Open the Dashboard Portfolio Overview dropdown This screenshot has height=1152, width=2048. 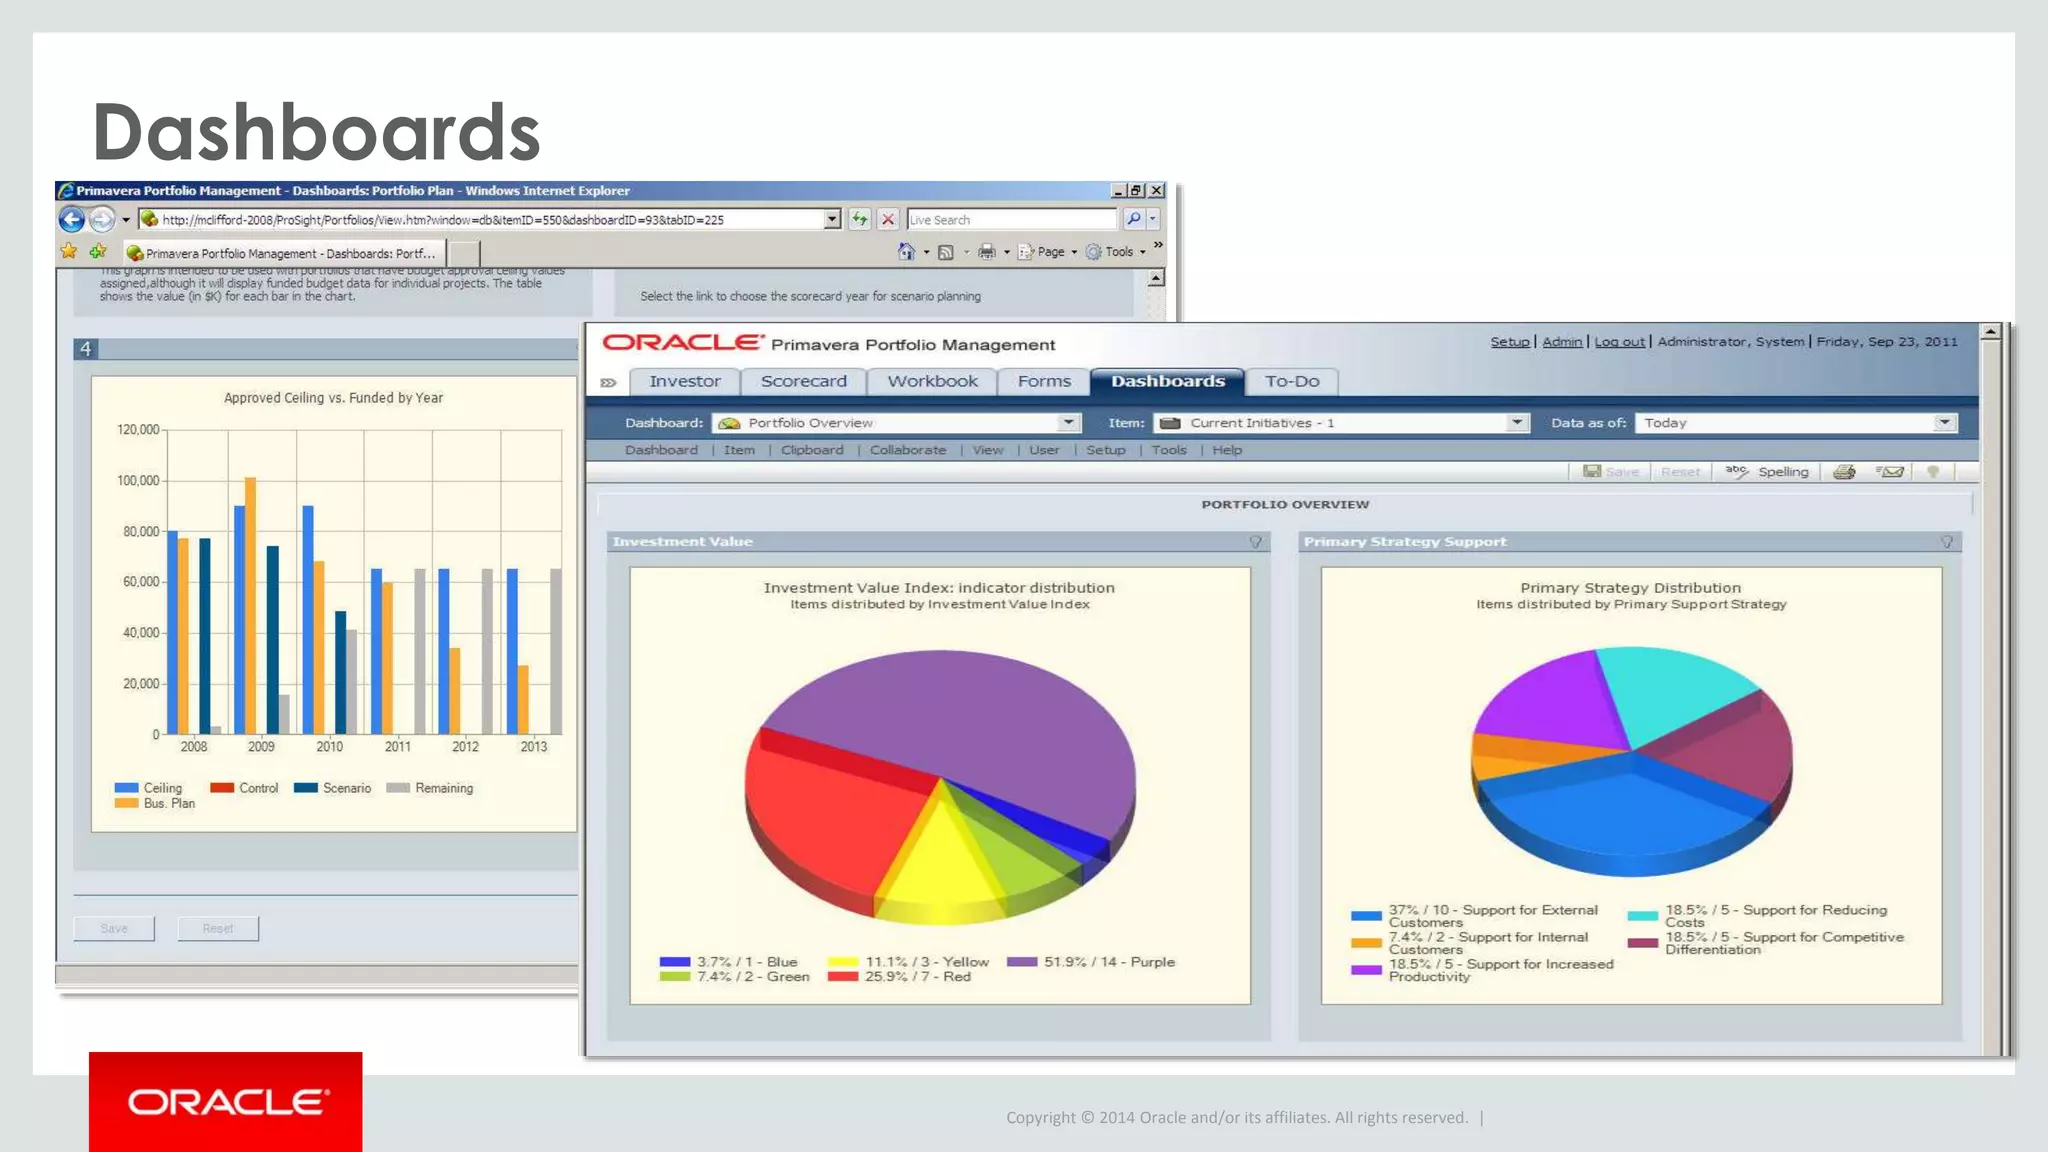point(1068,423)
